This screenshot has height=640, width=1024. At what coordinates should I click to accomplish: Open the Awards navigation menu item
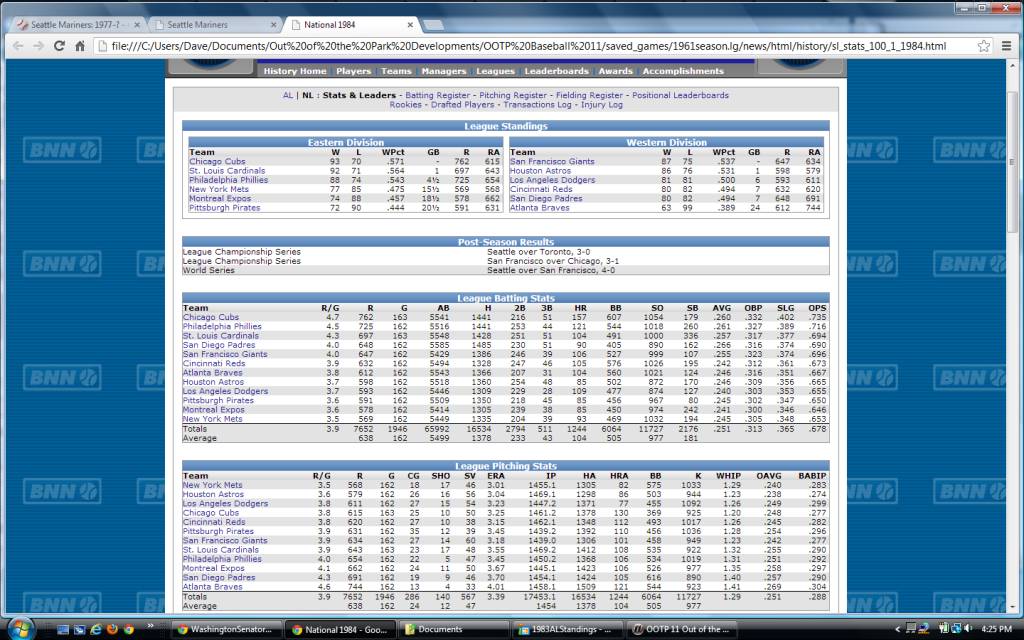pos(615,71)
